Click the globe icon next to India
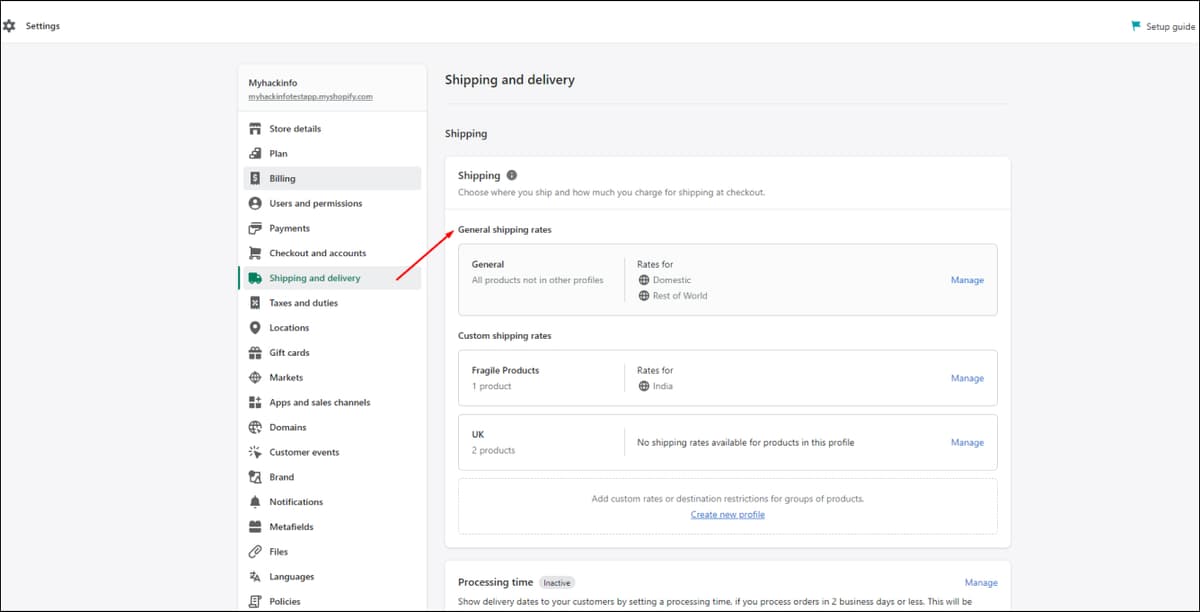Screen dimensions: 1200x612 644,386
